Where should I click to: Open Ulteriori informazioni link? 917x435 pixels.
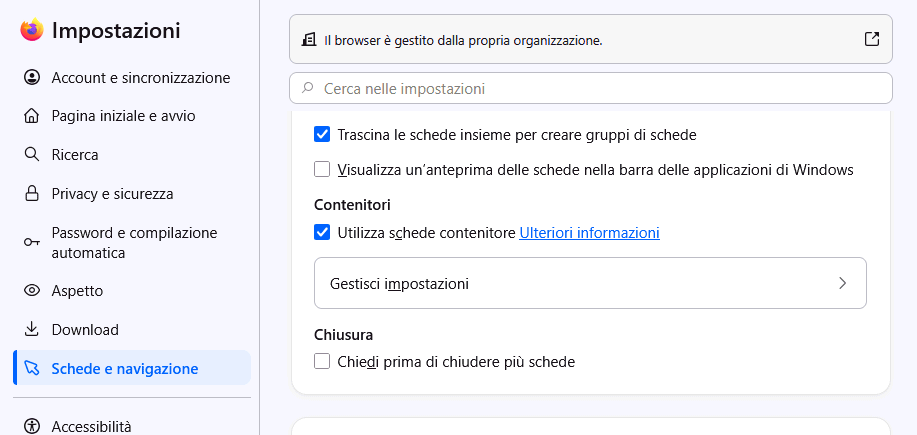(x=590, y=233)
